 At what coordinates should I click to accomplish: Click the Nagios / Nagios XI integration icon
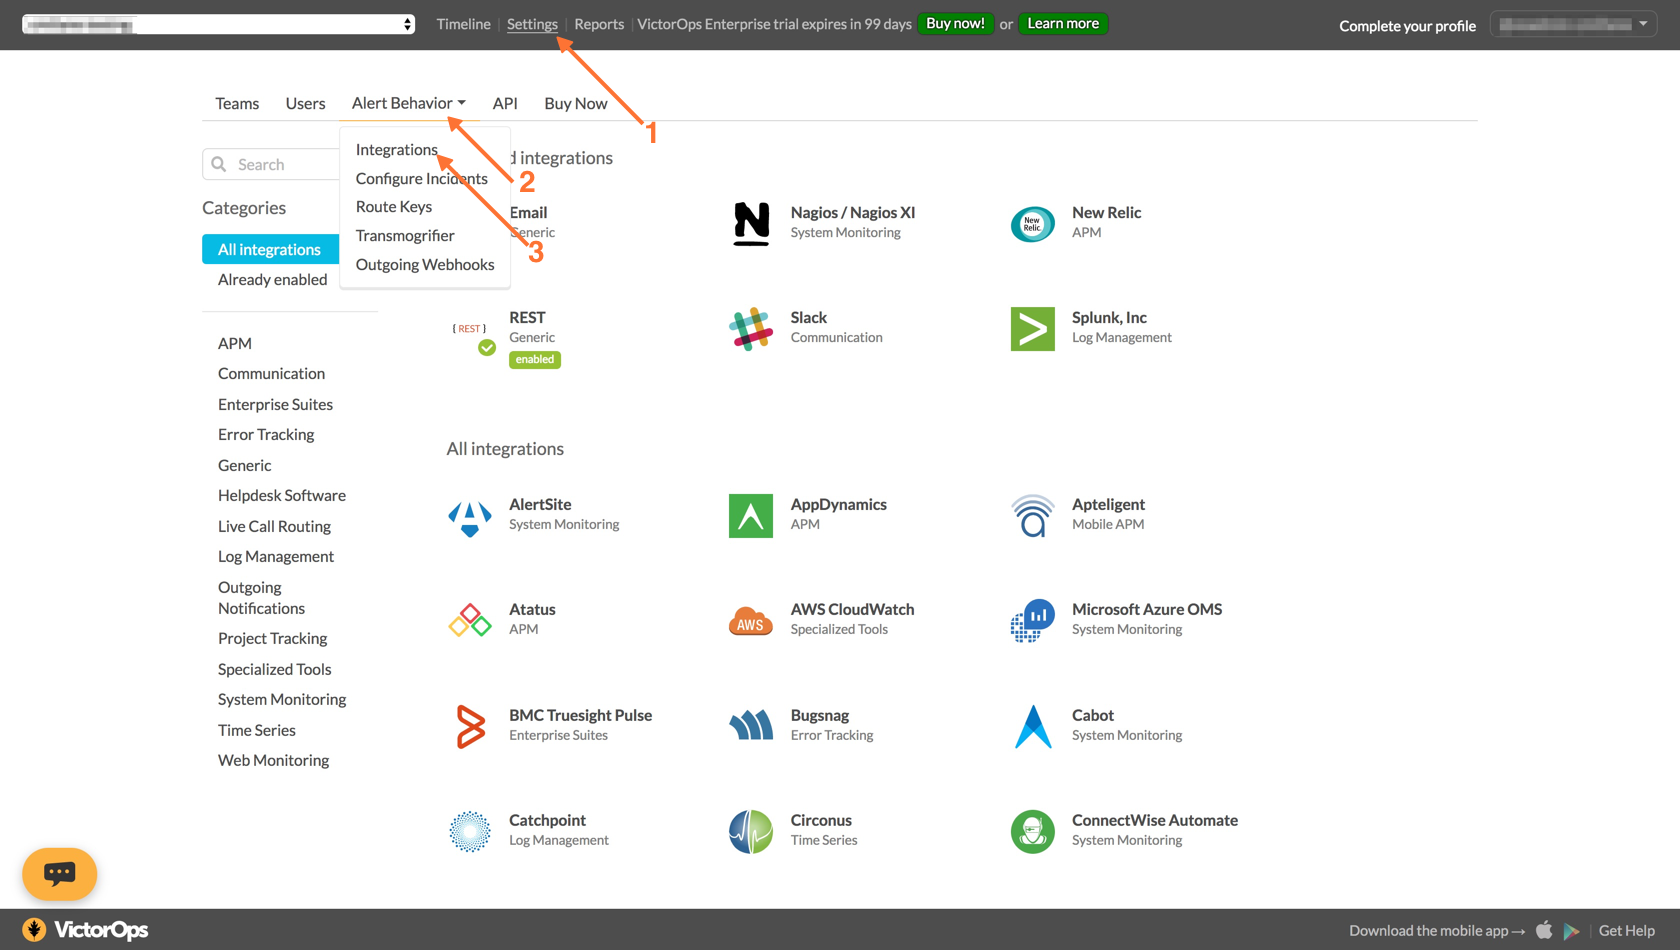click(x=751, y=223)
